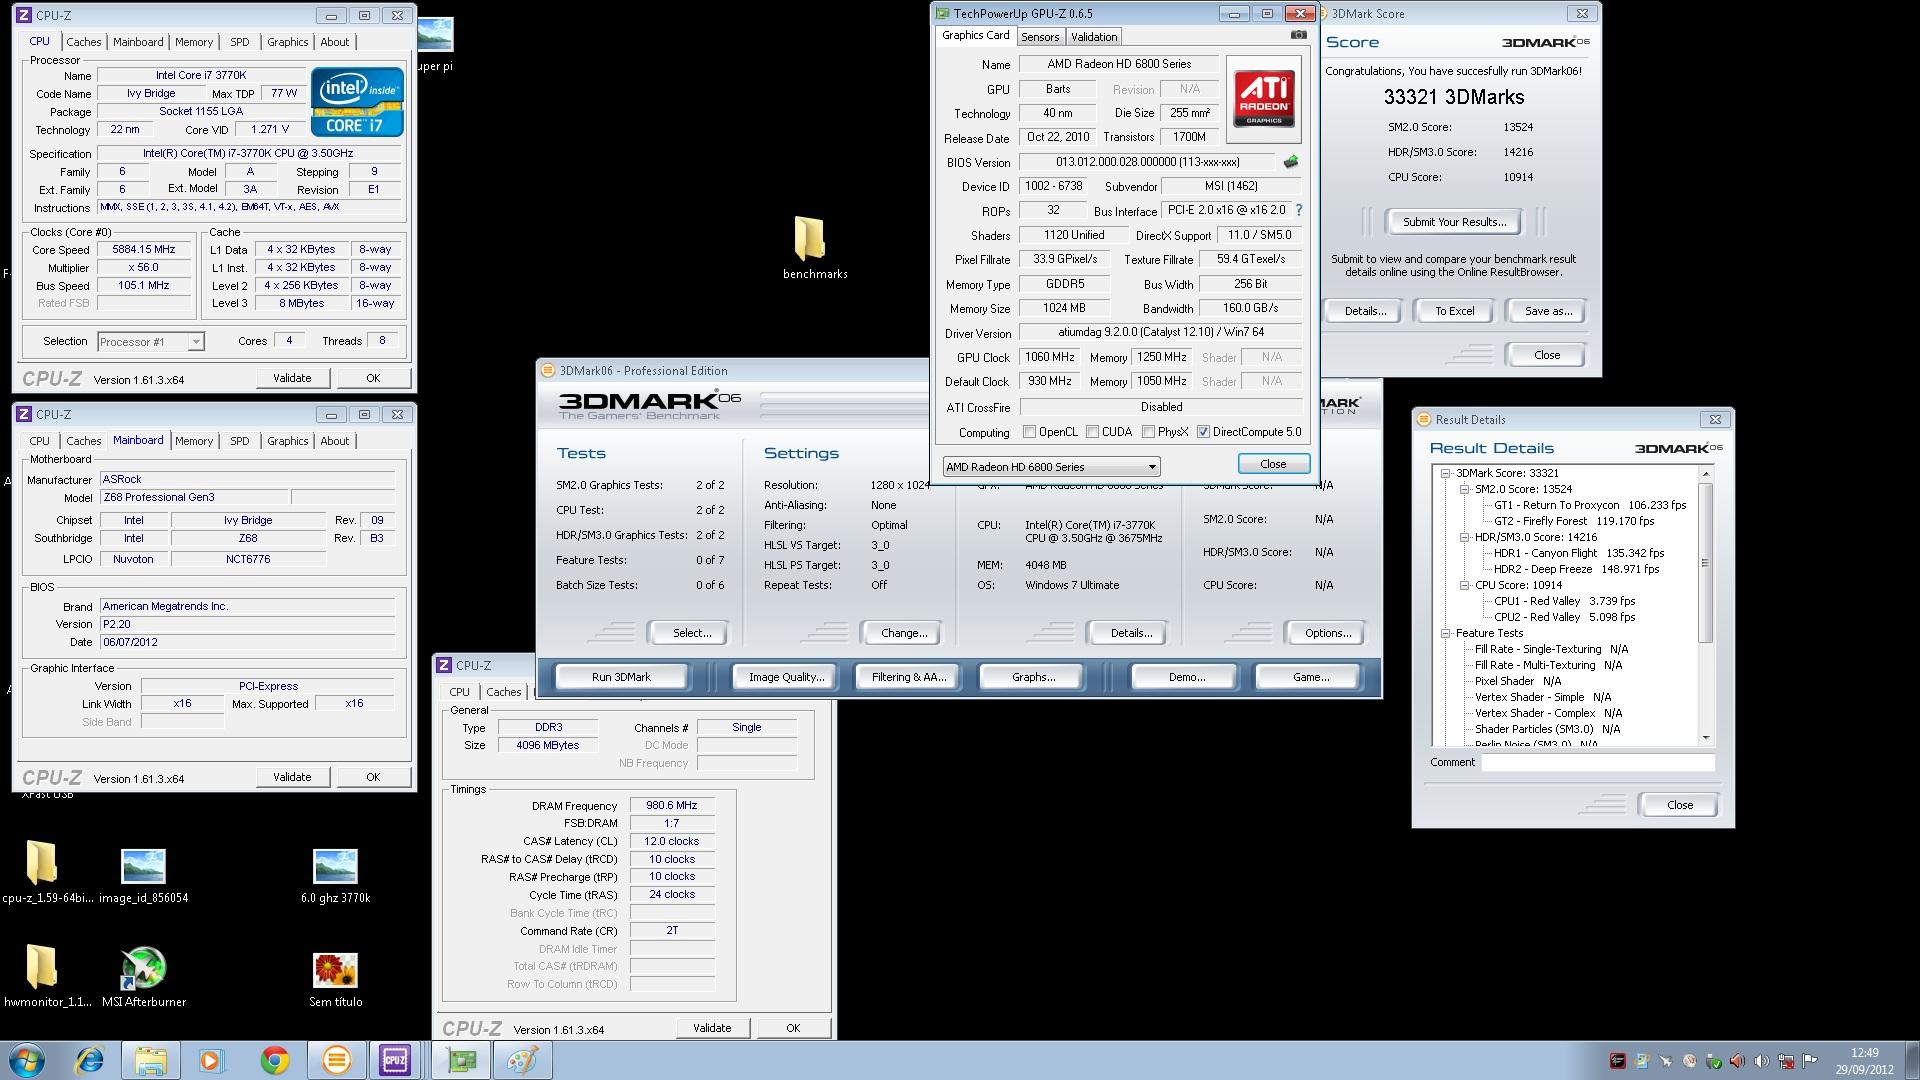Click the Intel Core i7 logo in CPU-Z
This screenshot has height=1080, width=1920.
click(x=357, y=101)
